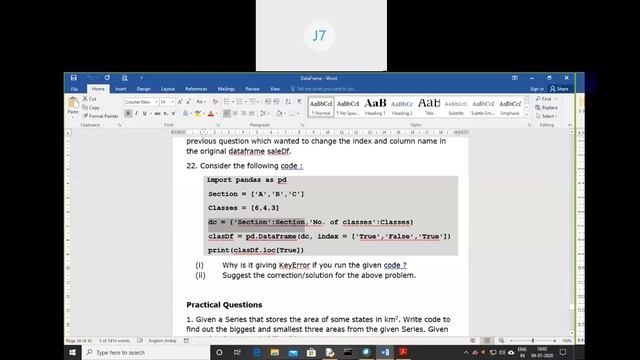
Task: Open Microsoft Edge from the taskbar
Action: tap(257, 352)
